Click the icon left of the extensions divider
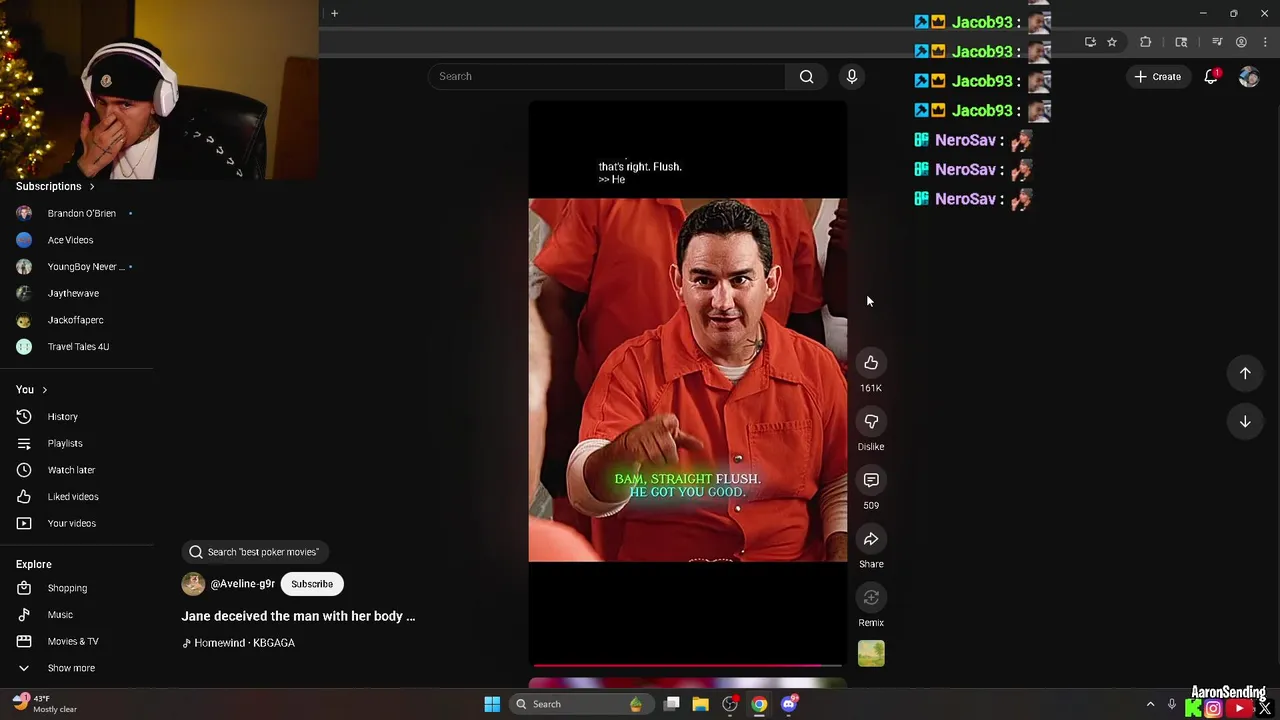1280x720 pixels. coord(1181,42)
